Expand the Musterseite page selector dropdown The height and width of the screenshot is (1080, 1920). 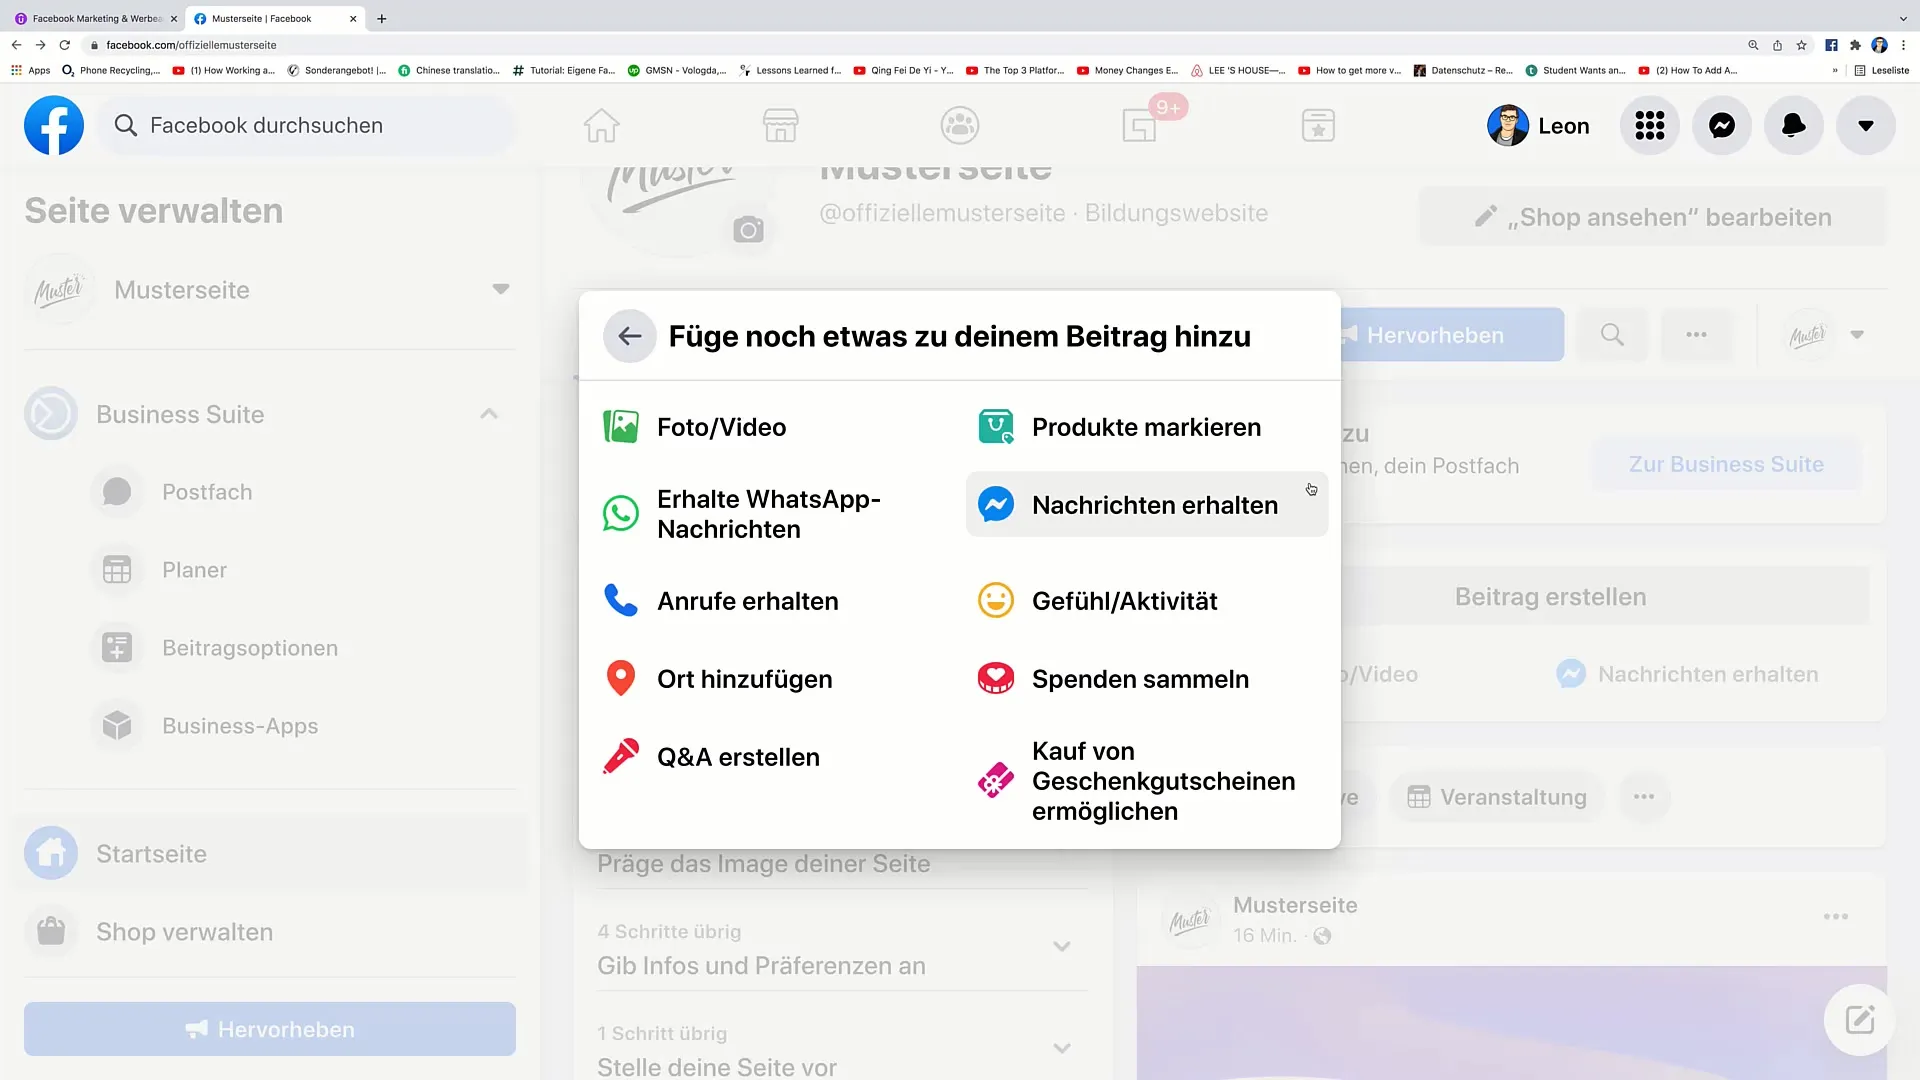pyautogui.click(x=500, y=290)
